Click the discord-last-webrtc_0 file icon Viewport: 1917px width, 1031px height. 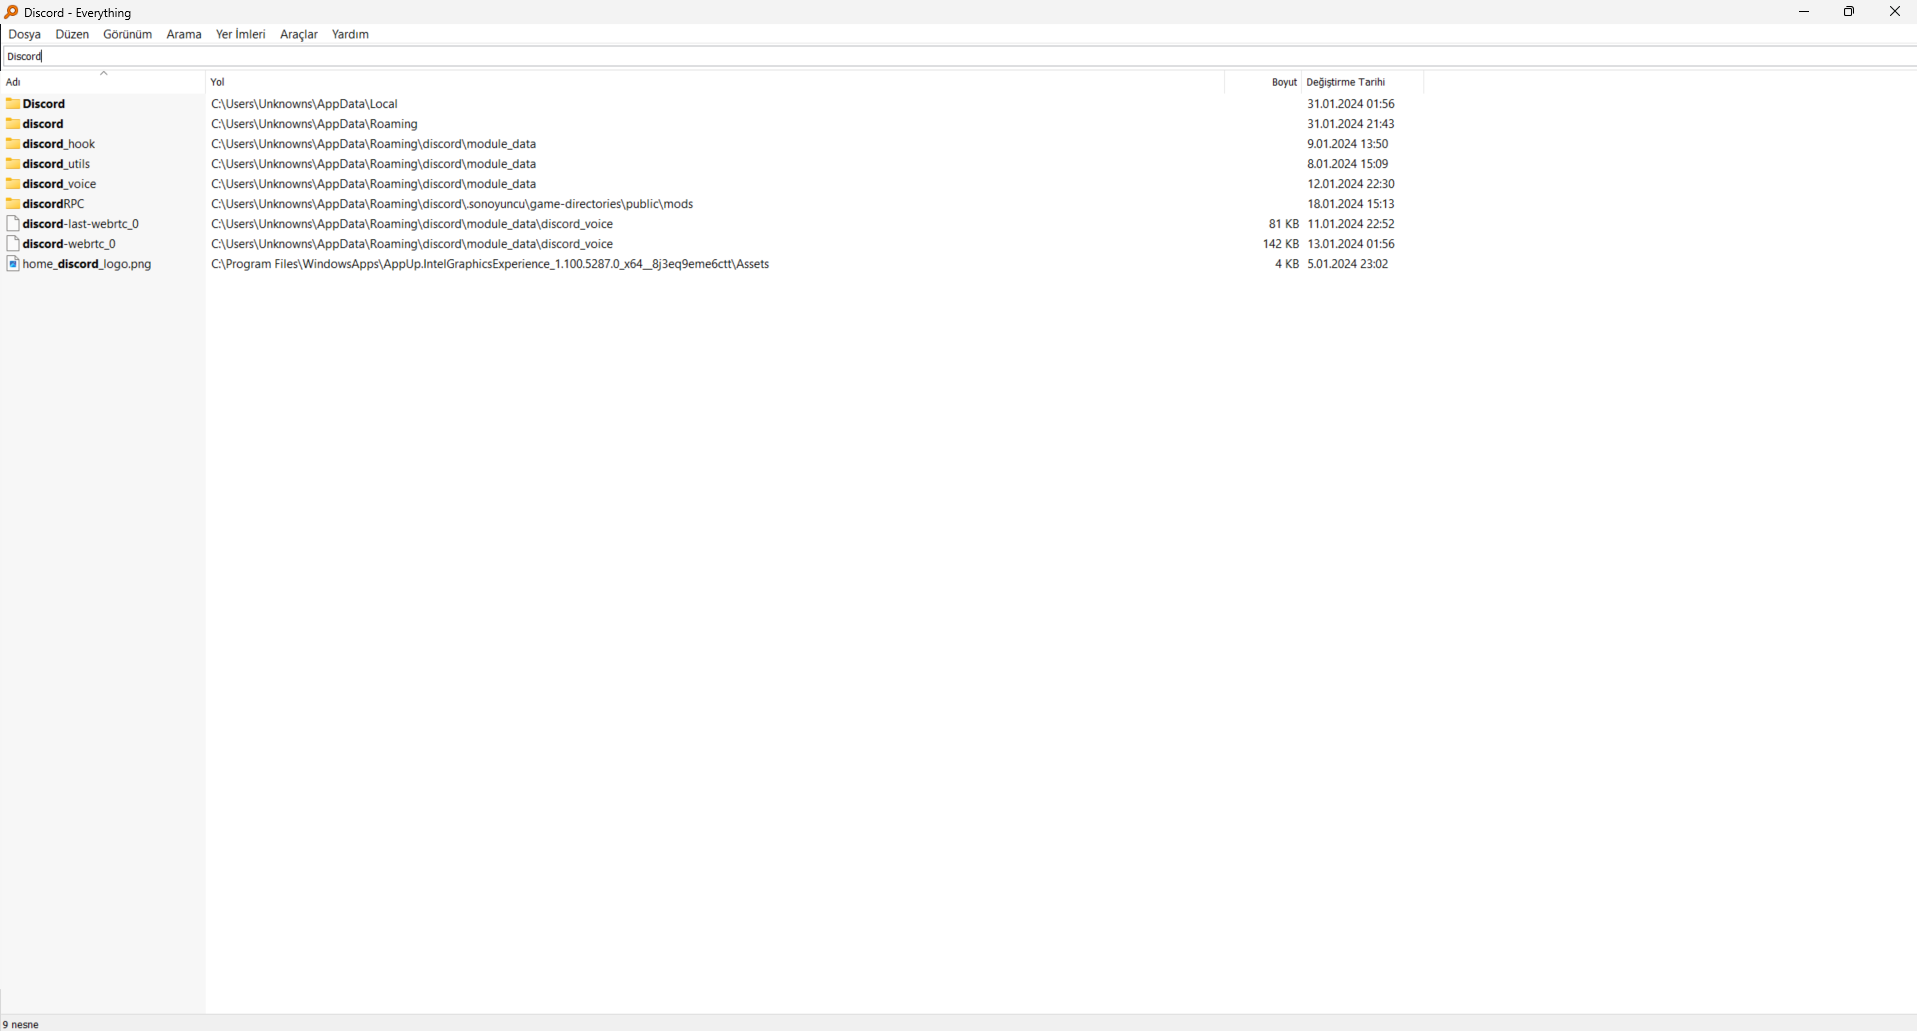[13, 224]
